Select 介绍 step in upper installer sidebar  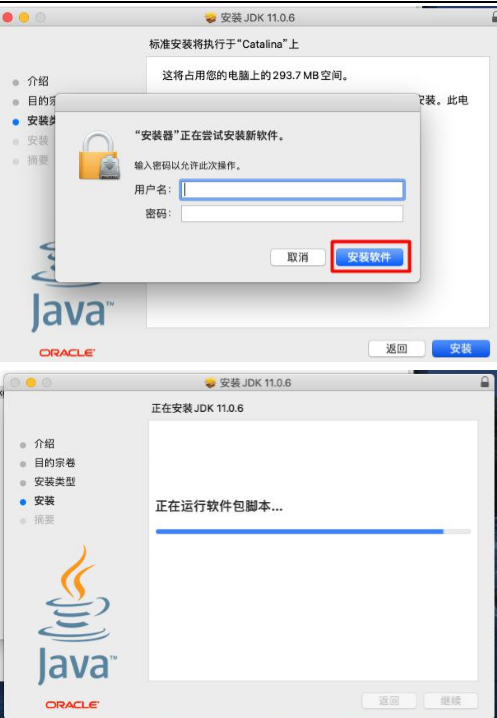point(38,82)
